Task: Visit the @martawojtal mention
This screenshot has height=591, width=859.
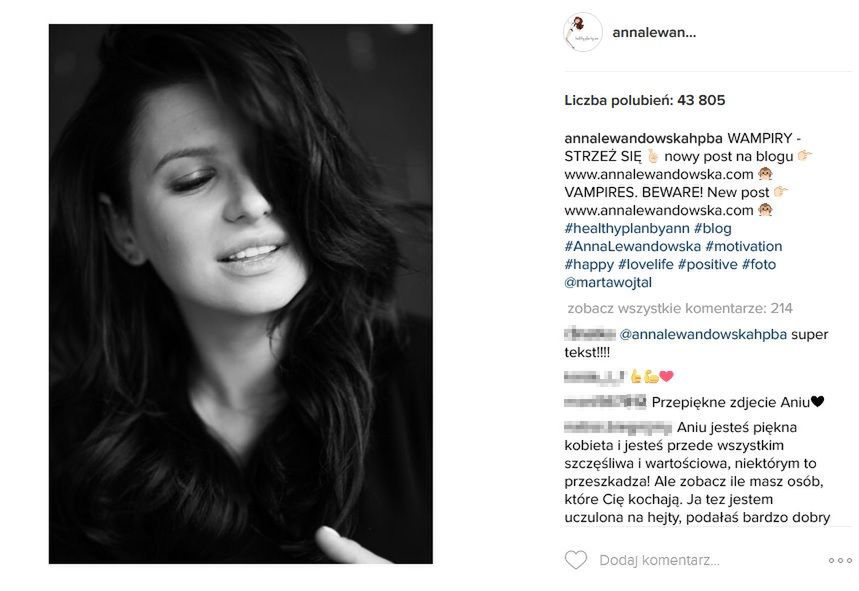Action: pyautogui.click(x=608, y=283)
